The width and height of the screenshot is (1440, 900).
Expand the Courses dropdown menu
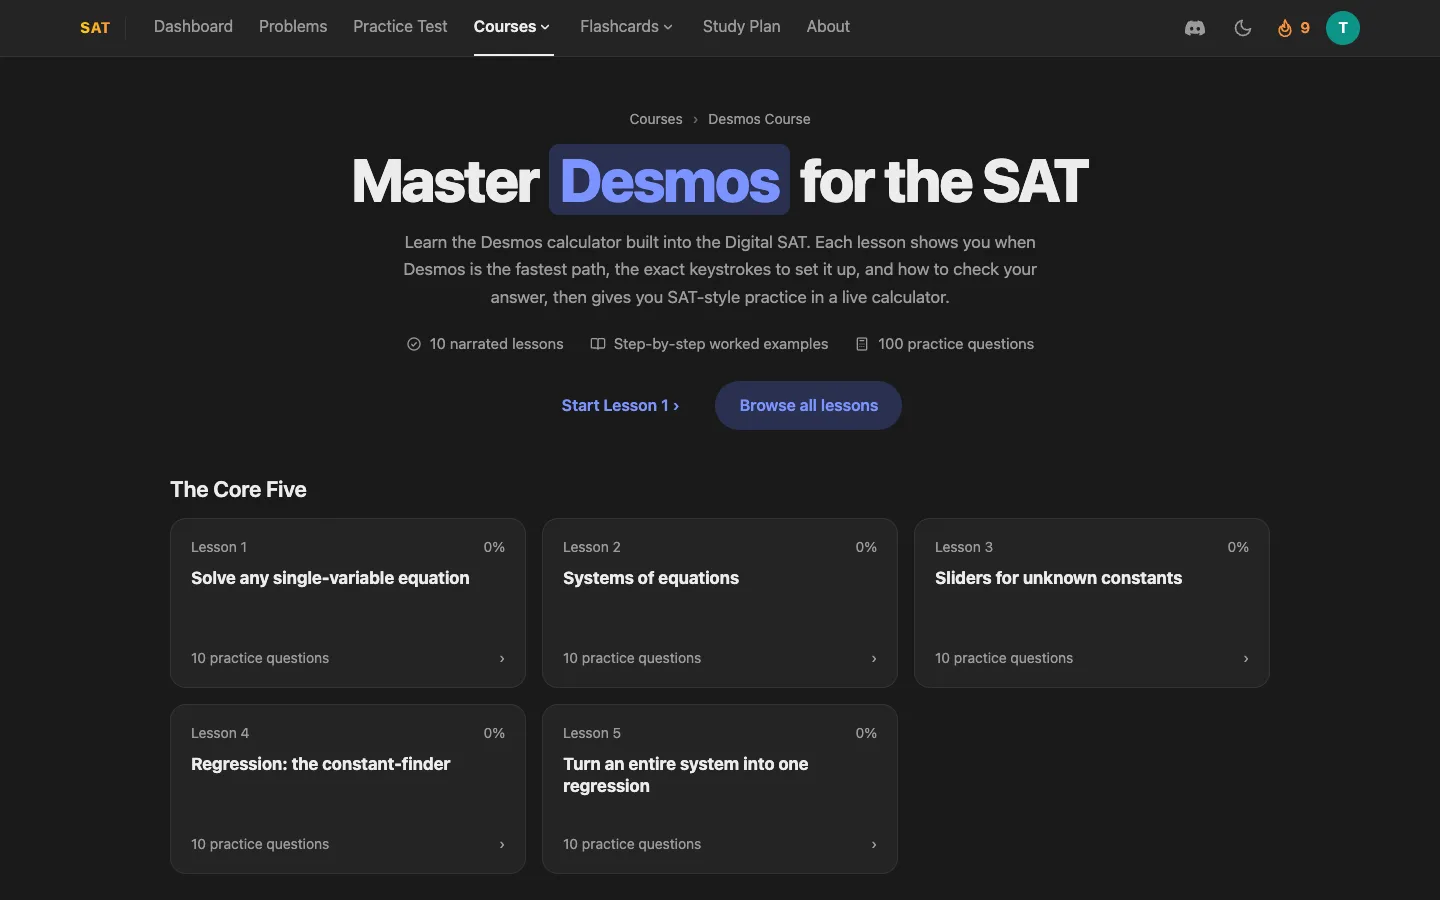coord(512,27)
